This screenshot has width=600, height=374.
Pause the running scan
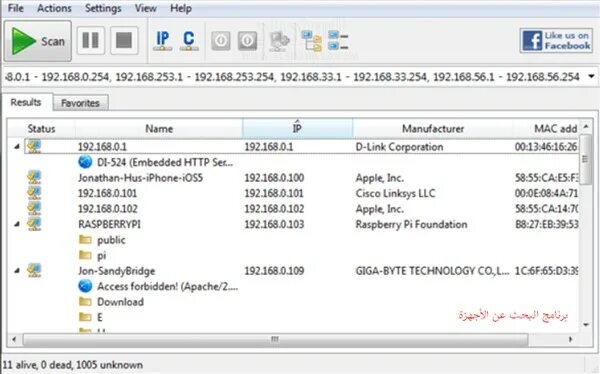click(x=91, y=40)
